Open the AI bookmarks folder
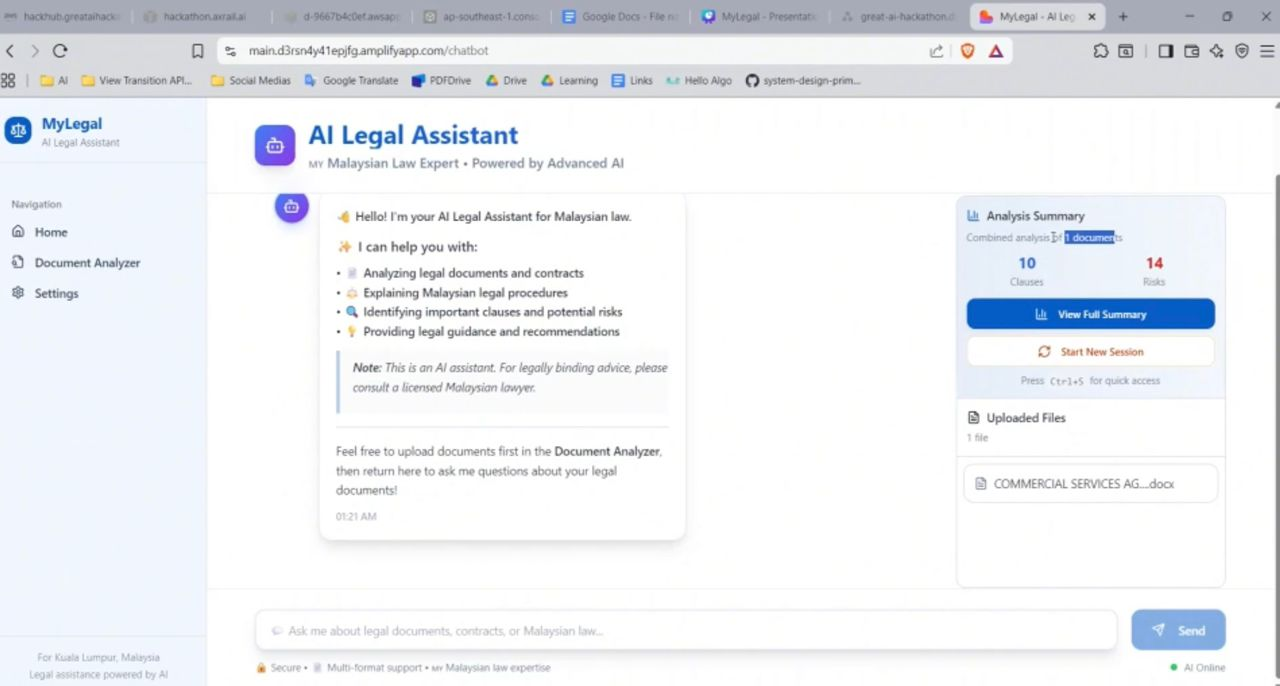 pyautogui.click(x=56, y=80)
